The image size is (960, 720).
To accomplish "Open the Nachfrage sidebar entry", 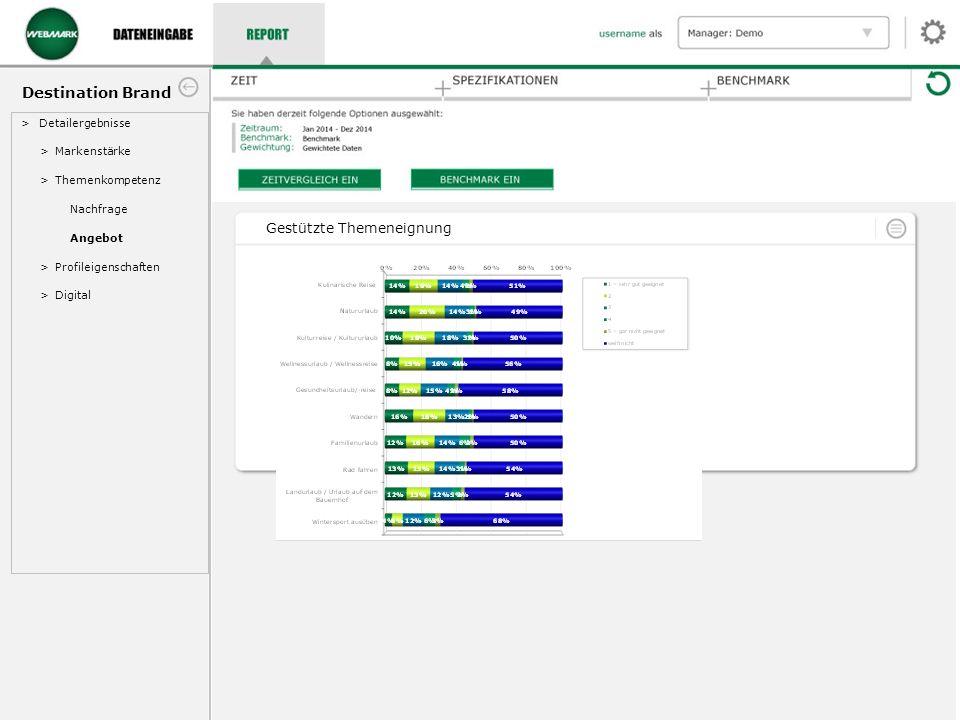I will tap(99, 209).
